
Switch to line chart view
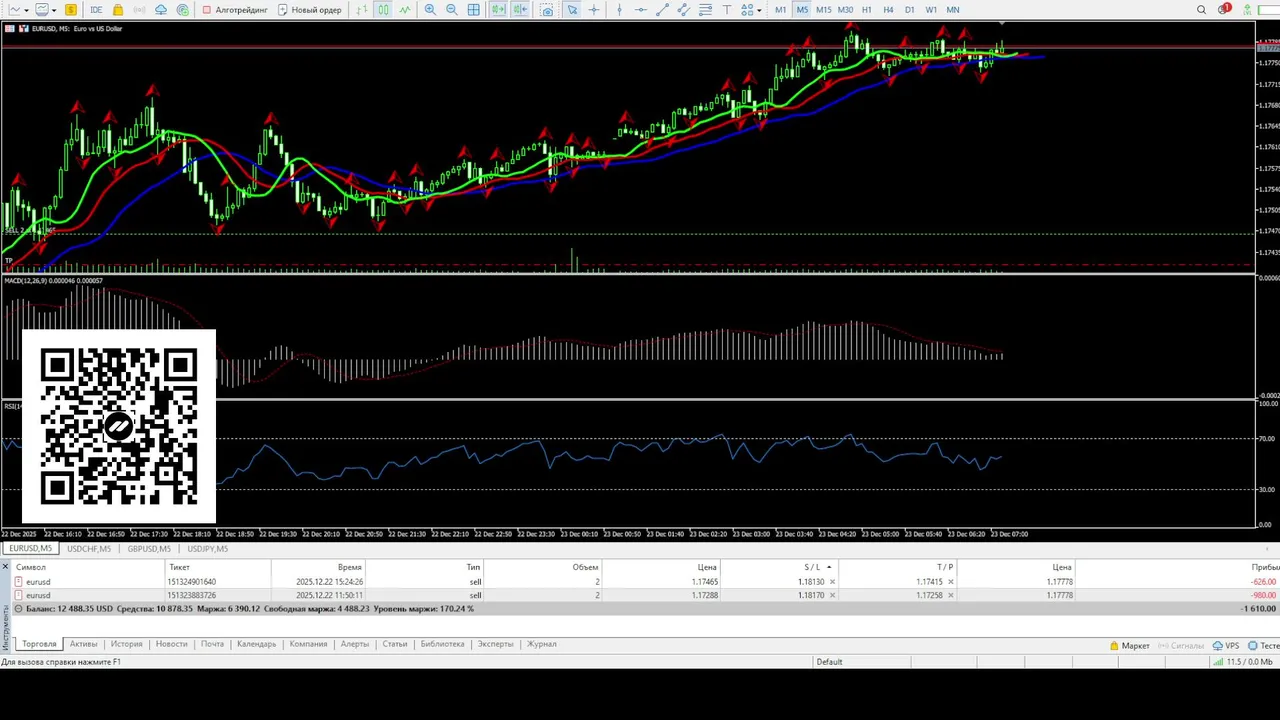(405, 10)
